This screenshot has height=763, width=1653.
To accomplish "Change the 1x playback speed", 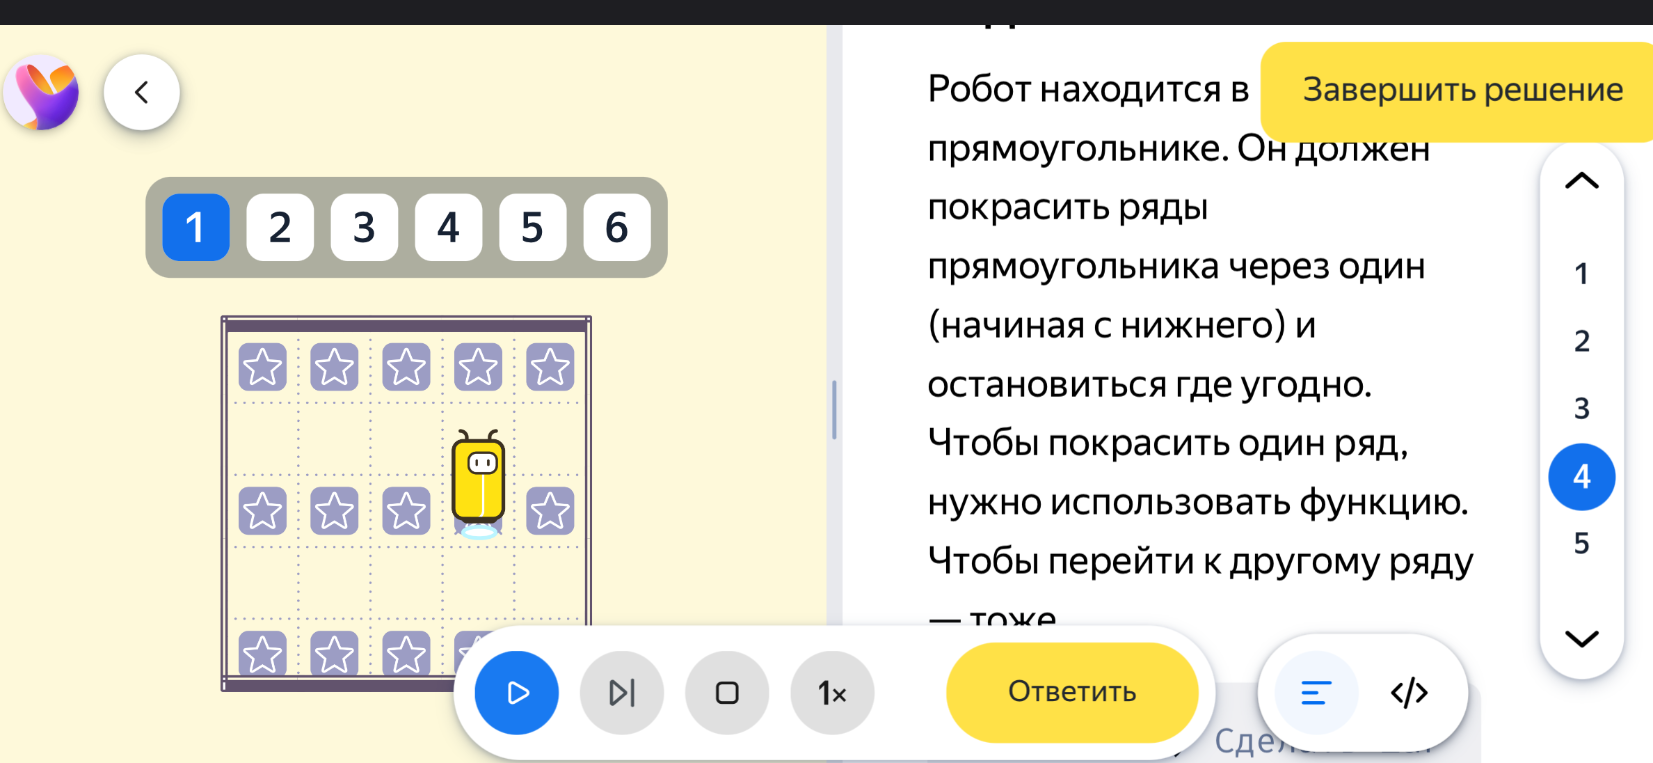I will 832,692.
